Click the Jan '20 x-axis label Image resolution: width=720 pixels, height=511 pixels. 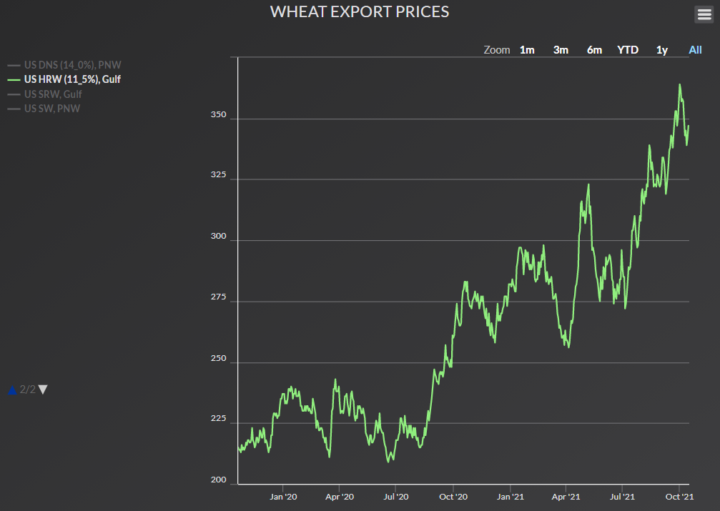pyautogui.click(x=284, y=496)
